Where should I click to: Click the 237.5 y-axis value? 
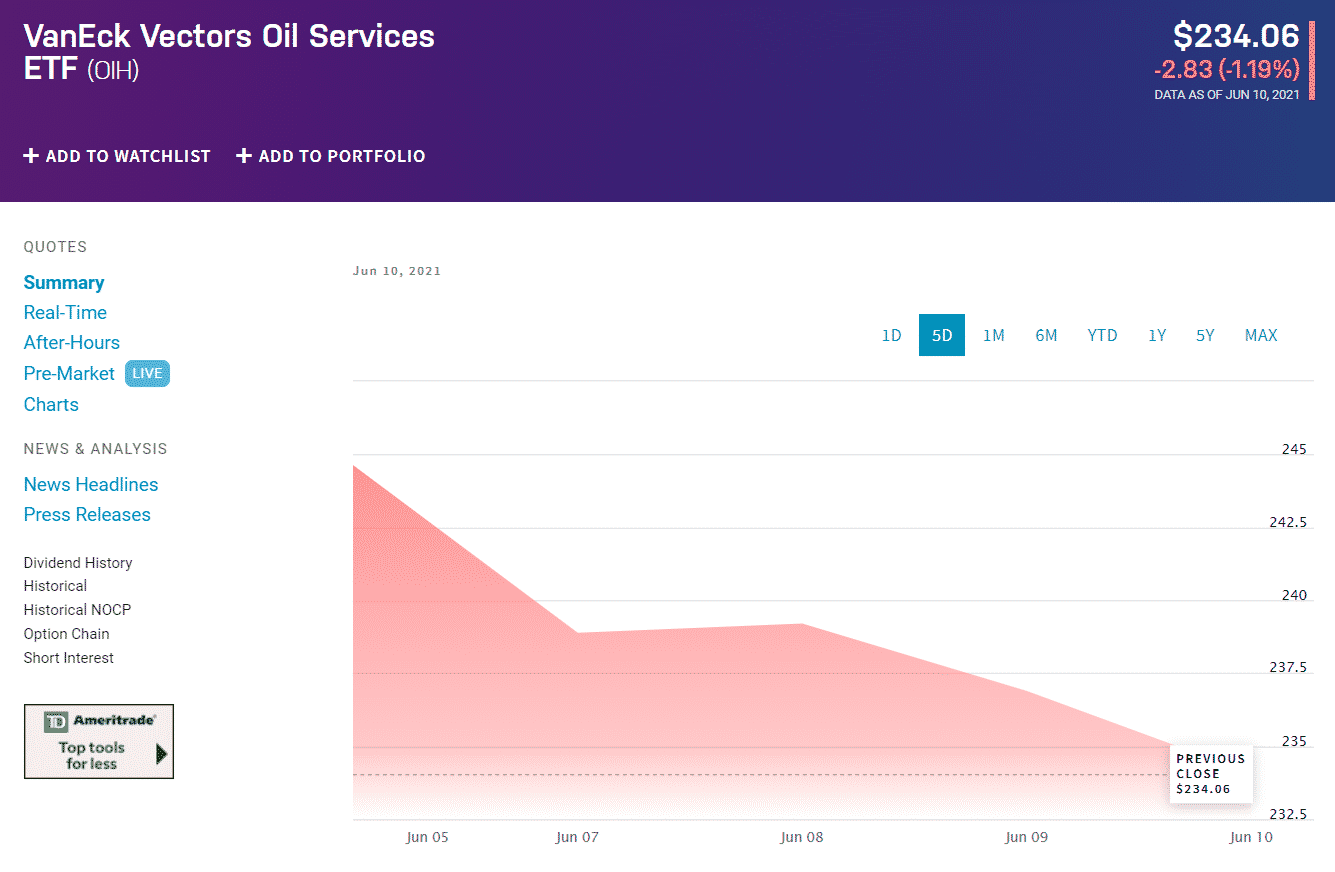pyautogui.click(x=1289, y=668)
